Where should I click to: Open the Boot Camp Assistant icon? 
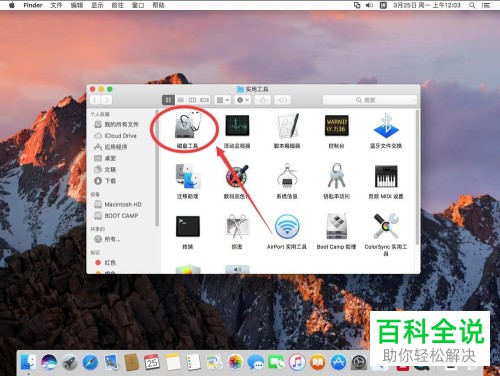pyautogui.click(x=337, y=226)
